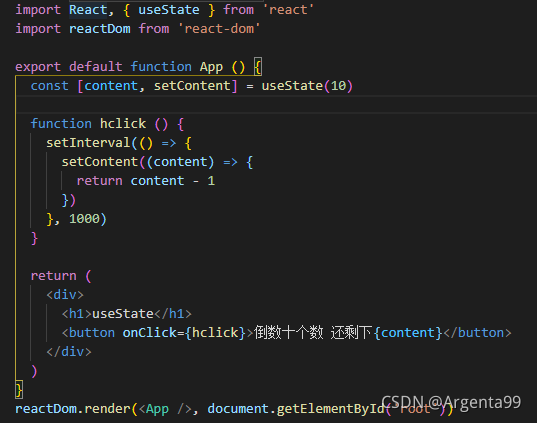Viewport: 537px width, 423px height.
Task: Click useState inside the import braces
Action: (169, 10)
